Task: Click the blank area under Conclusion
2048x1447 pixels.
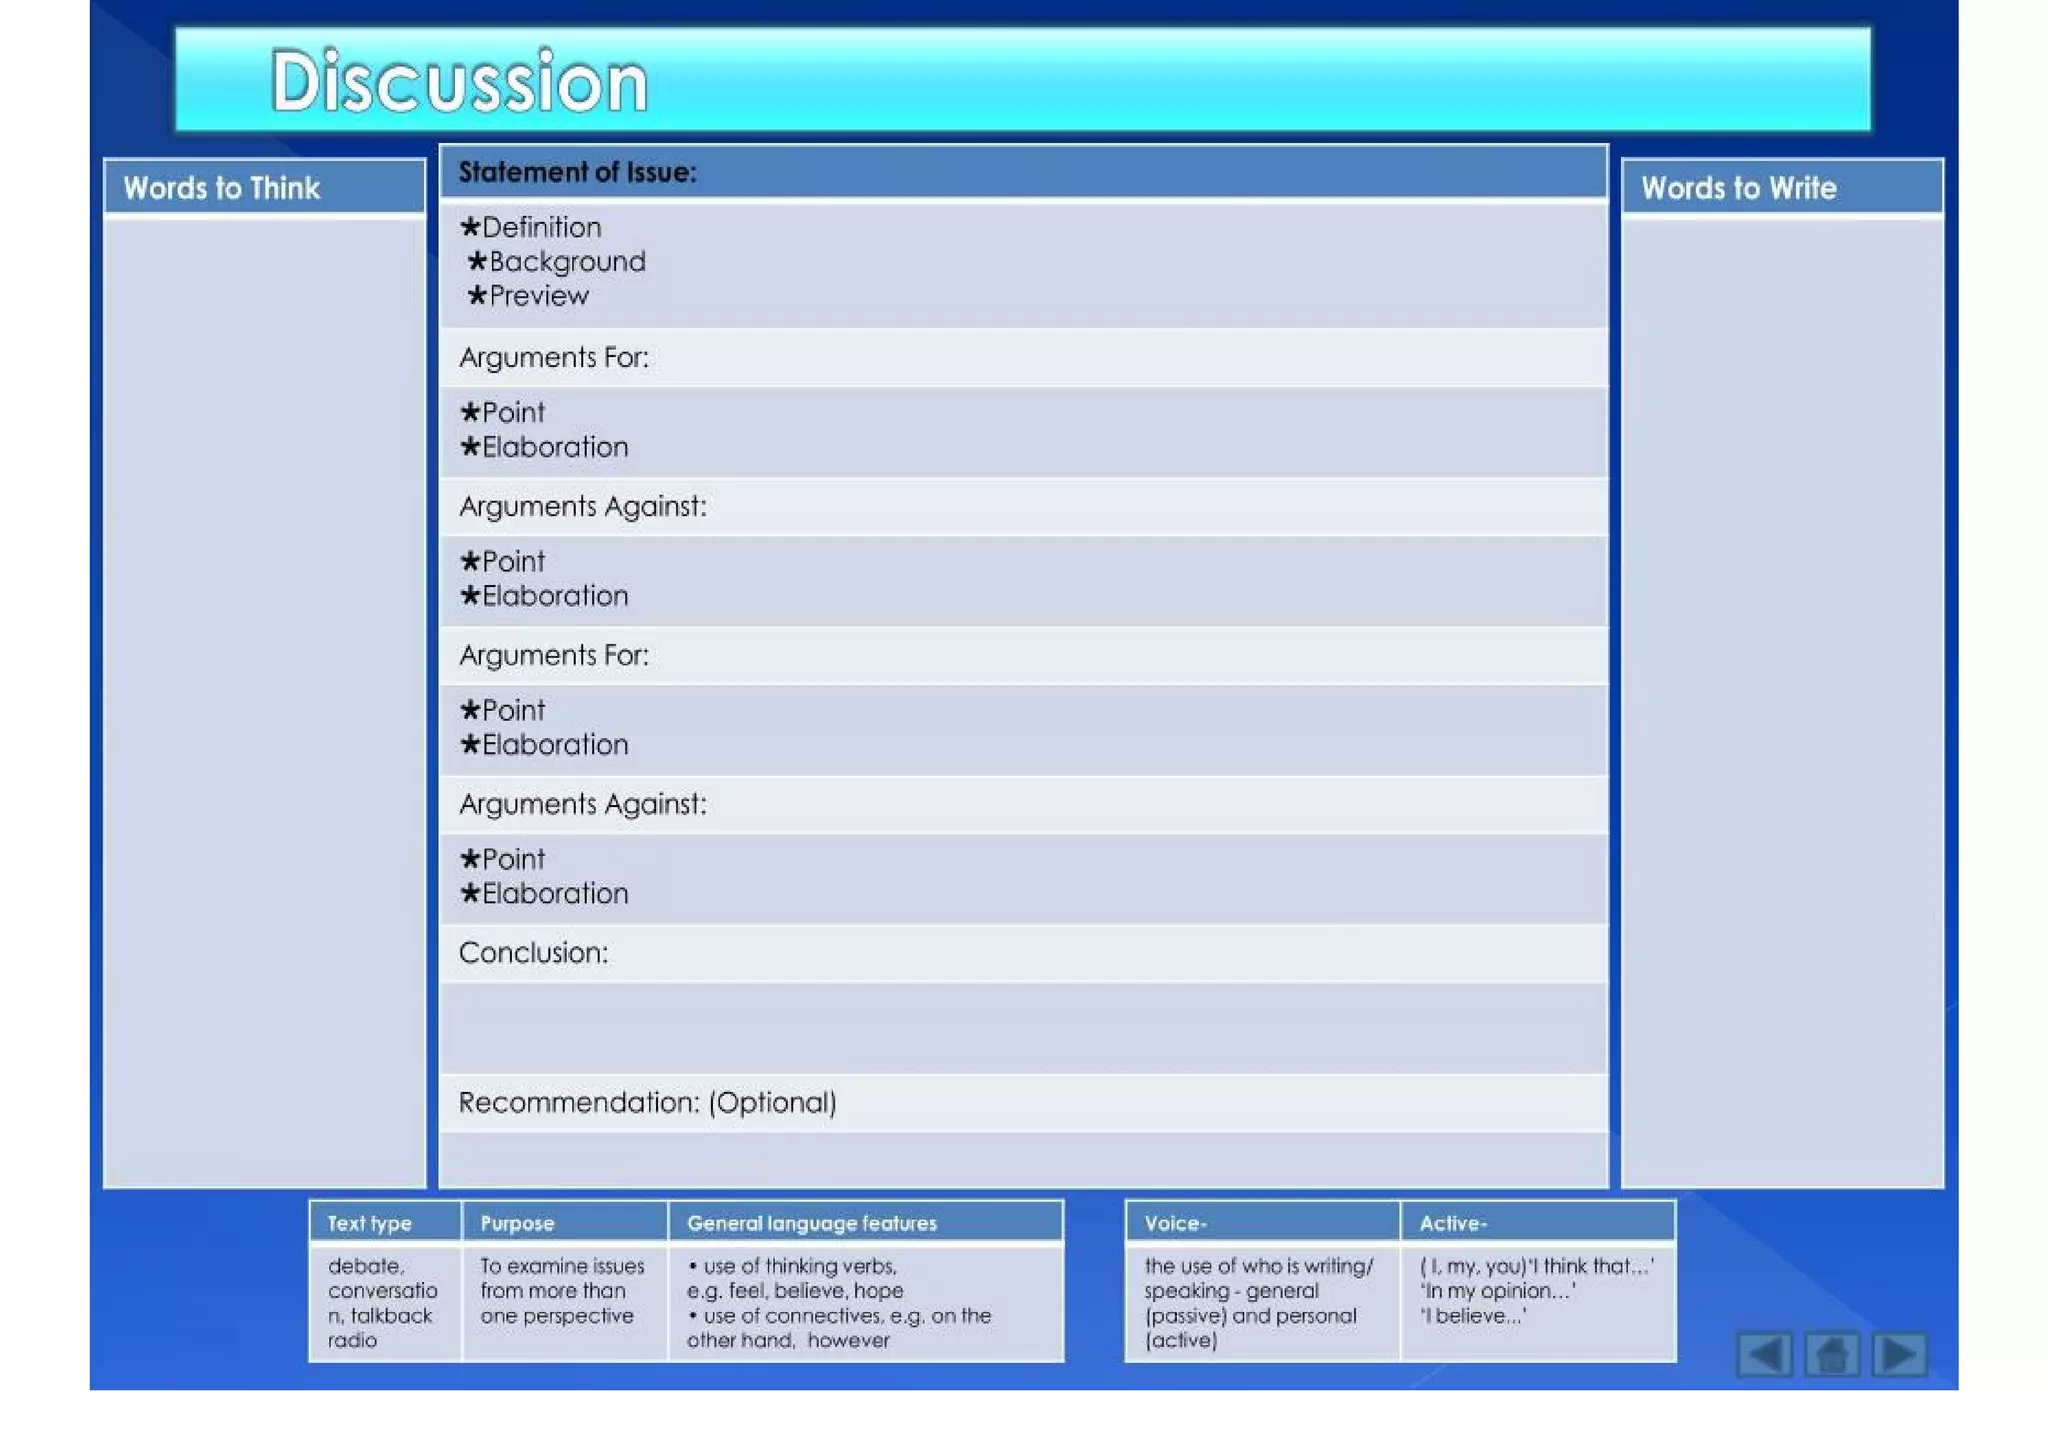Action: (x=1023, y=1028)
